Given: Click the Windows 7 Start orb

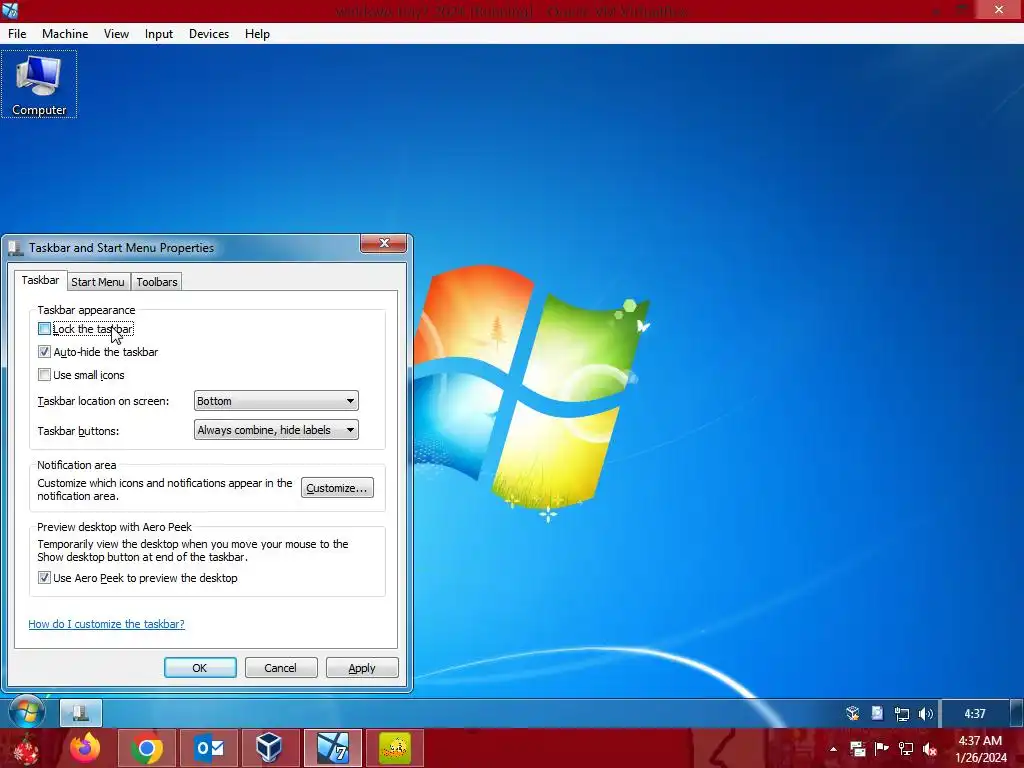Looking at the screenshot, I should (27, 712).
